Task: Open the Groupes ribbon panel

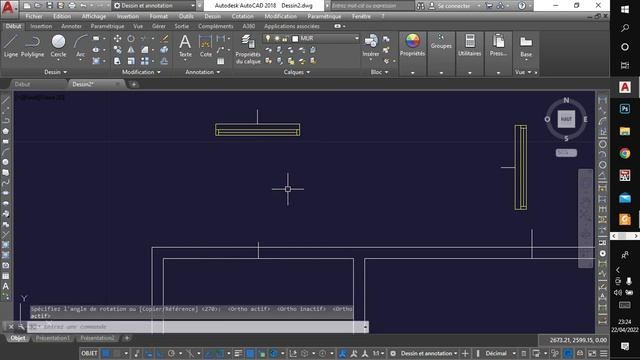Action: [441, 42]
